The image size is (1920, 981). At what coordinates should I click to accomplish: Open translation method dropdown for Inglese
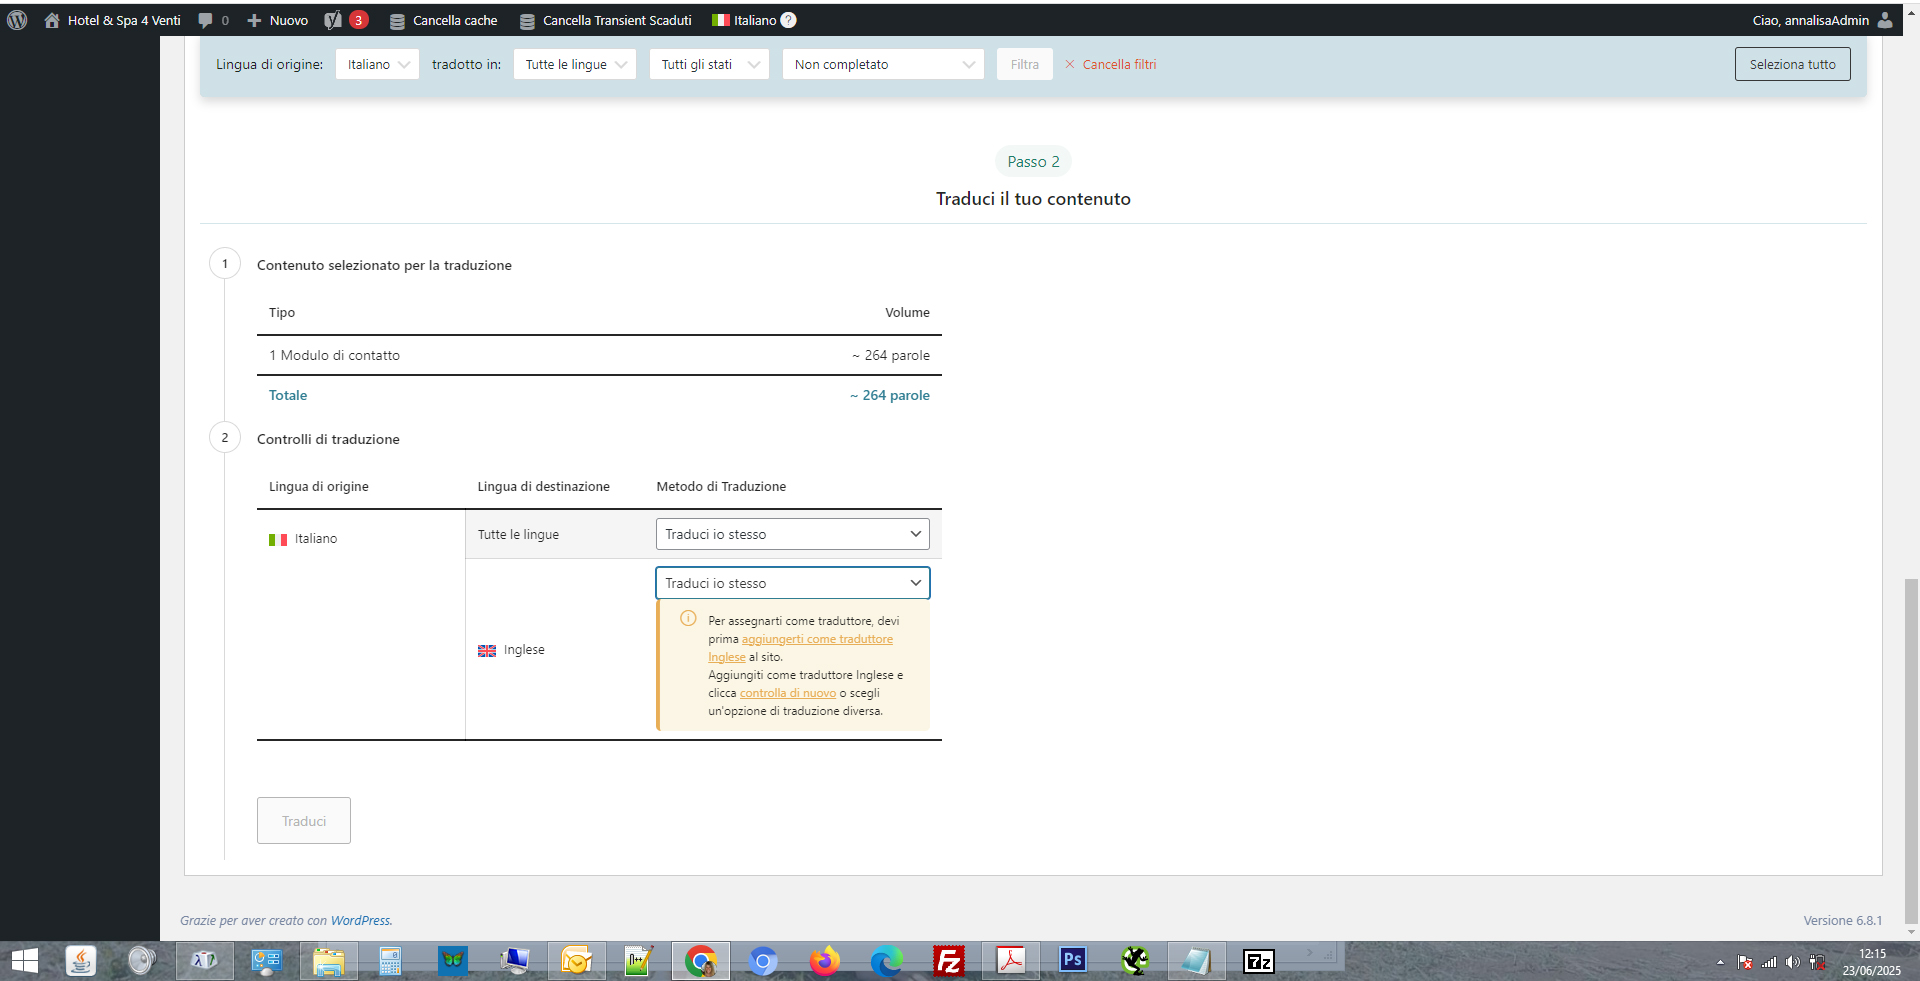tap(792, 583)
